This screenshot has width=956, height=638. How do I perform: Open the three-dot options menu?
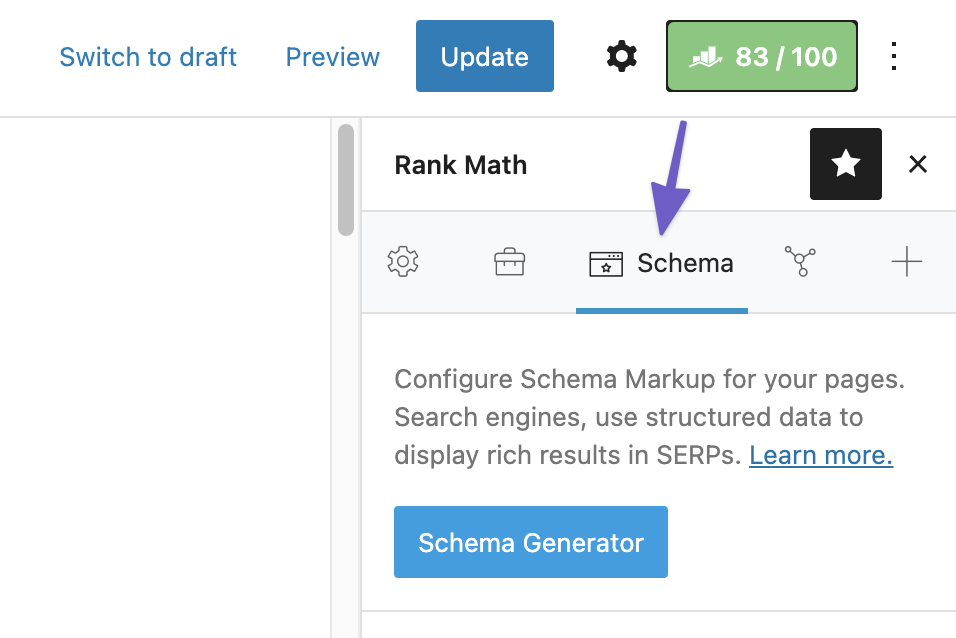[x=894, y=57]
